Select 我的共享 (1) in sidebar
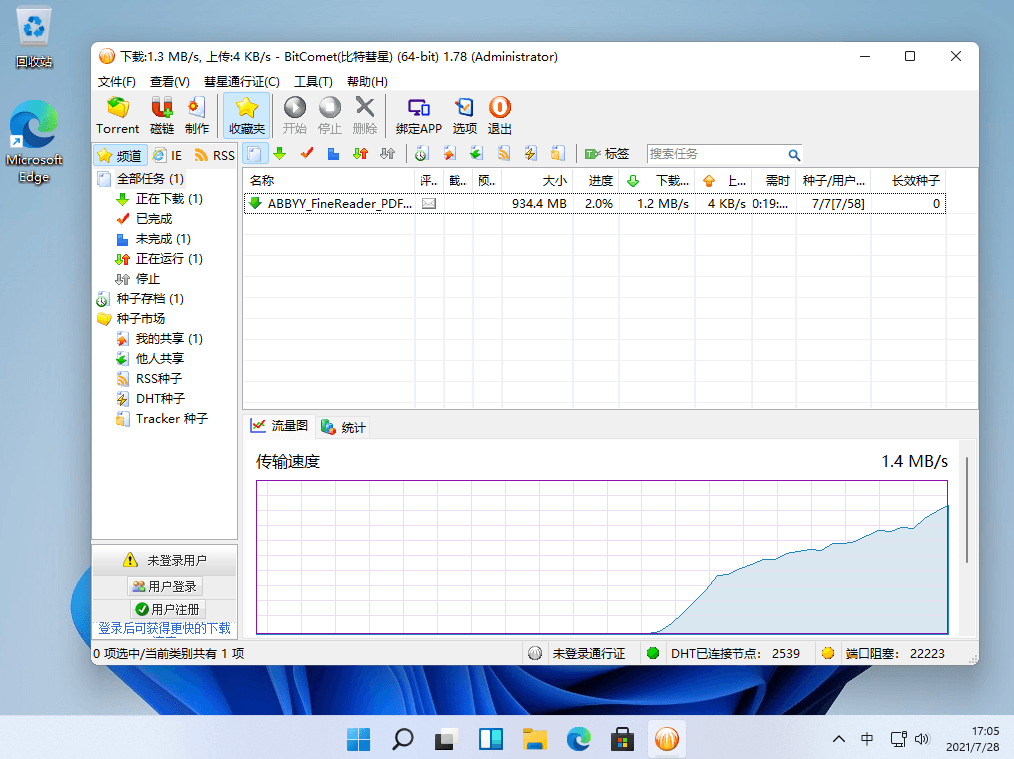The height and width of the screenshot is (759, 1014). [169, 339]
